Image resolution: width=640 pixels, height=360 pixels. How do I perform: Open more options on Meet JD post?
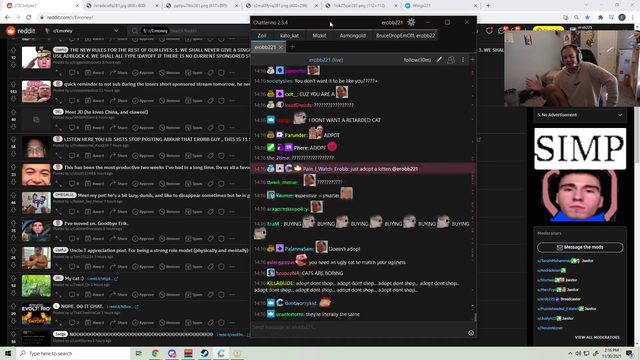[232, 128]
